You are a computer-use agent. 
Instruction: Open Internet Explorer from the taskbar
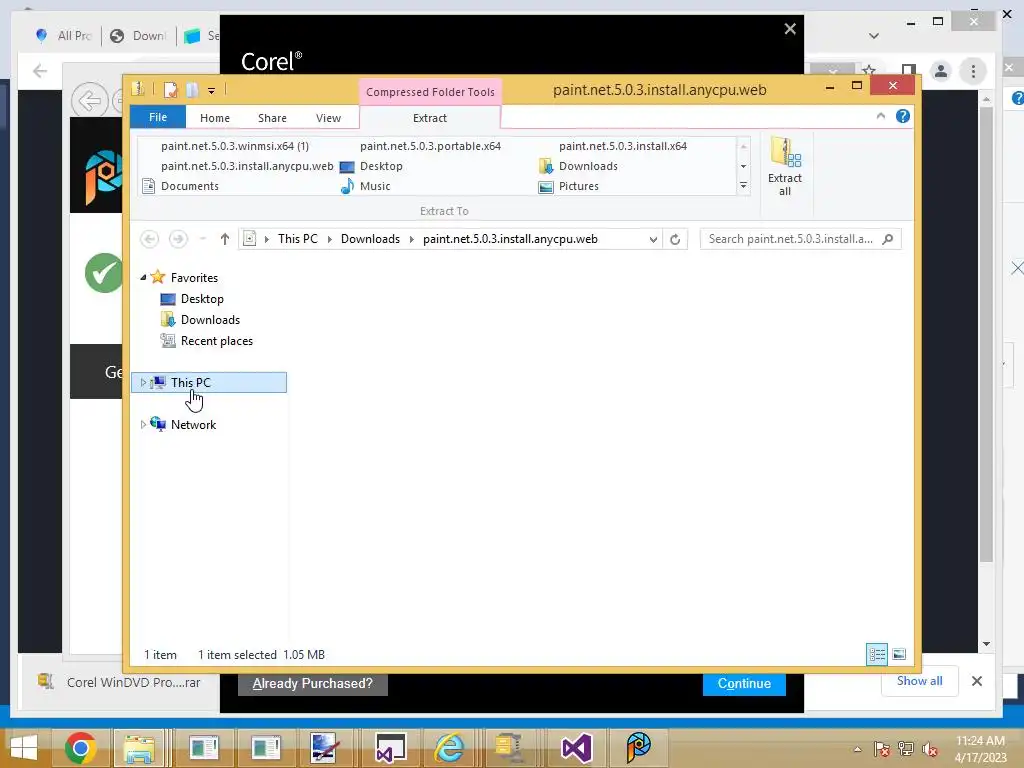tap(449, 748)
